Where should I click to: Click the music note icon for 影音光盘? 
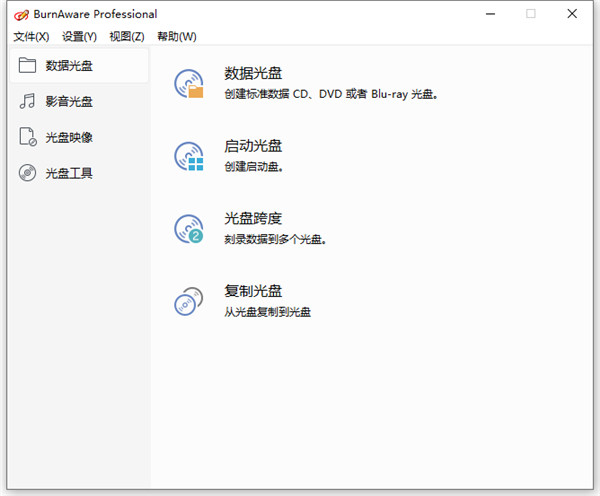pos(27,101)
